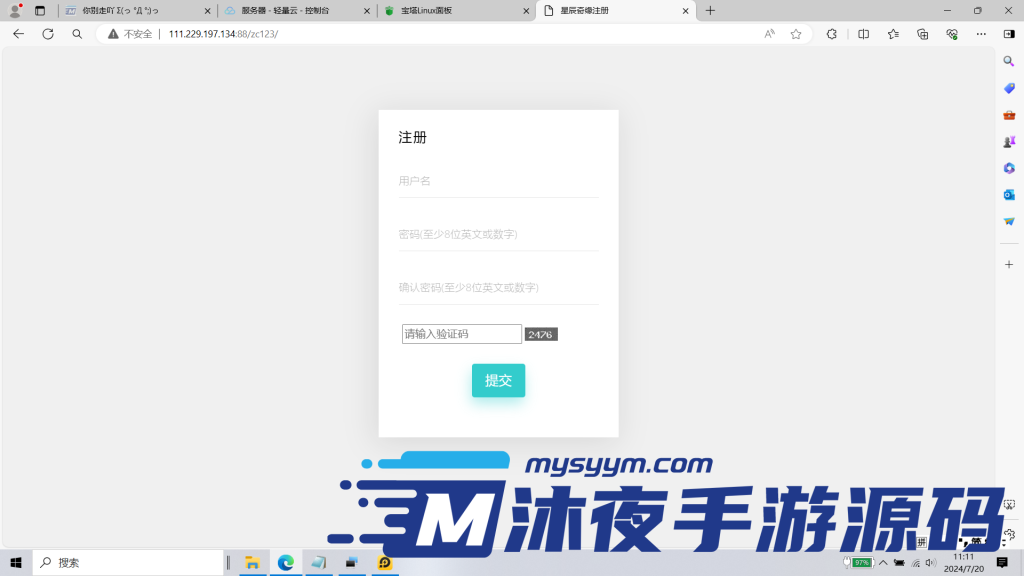
Task: Open Outlook from the Edge sidebar
Action: click(1009, 195)
